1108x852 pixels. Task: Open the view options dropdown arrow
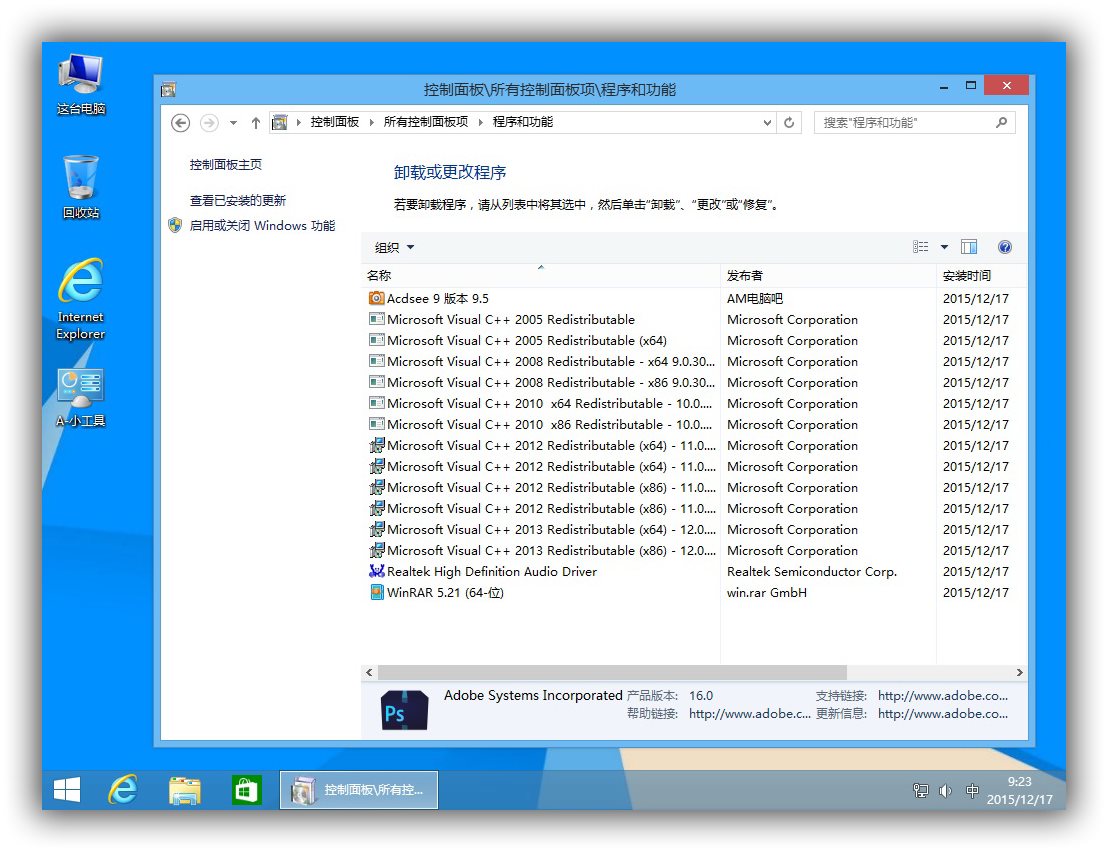944,247
